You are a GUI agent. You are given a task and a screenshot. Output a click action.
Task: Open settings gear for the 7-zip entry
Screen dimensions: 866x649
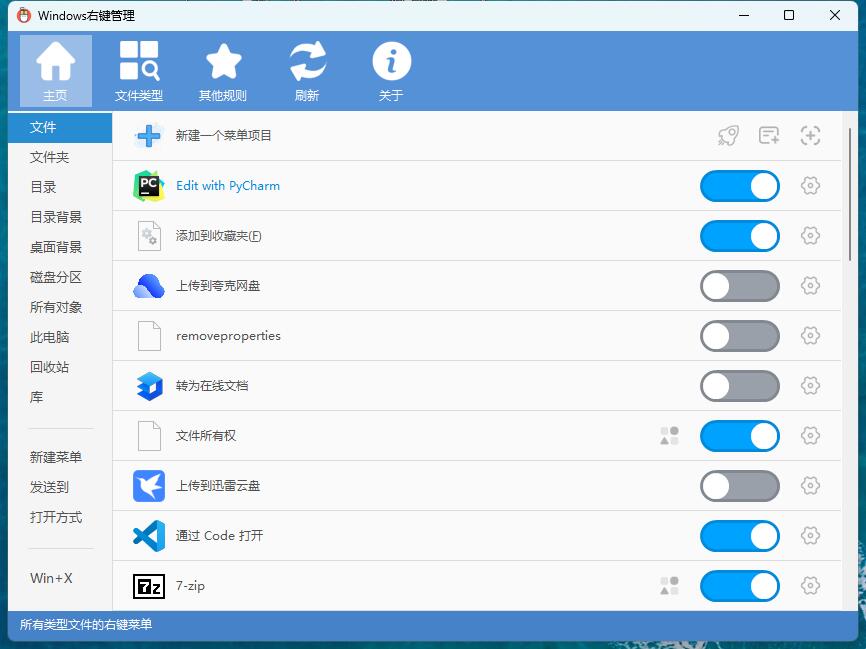pos(810,586)
